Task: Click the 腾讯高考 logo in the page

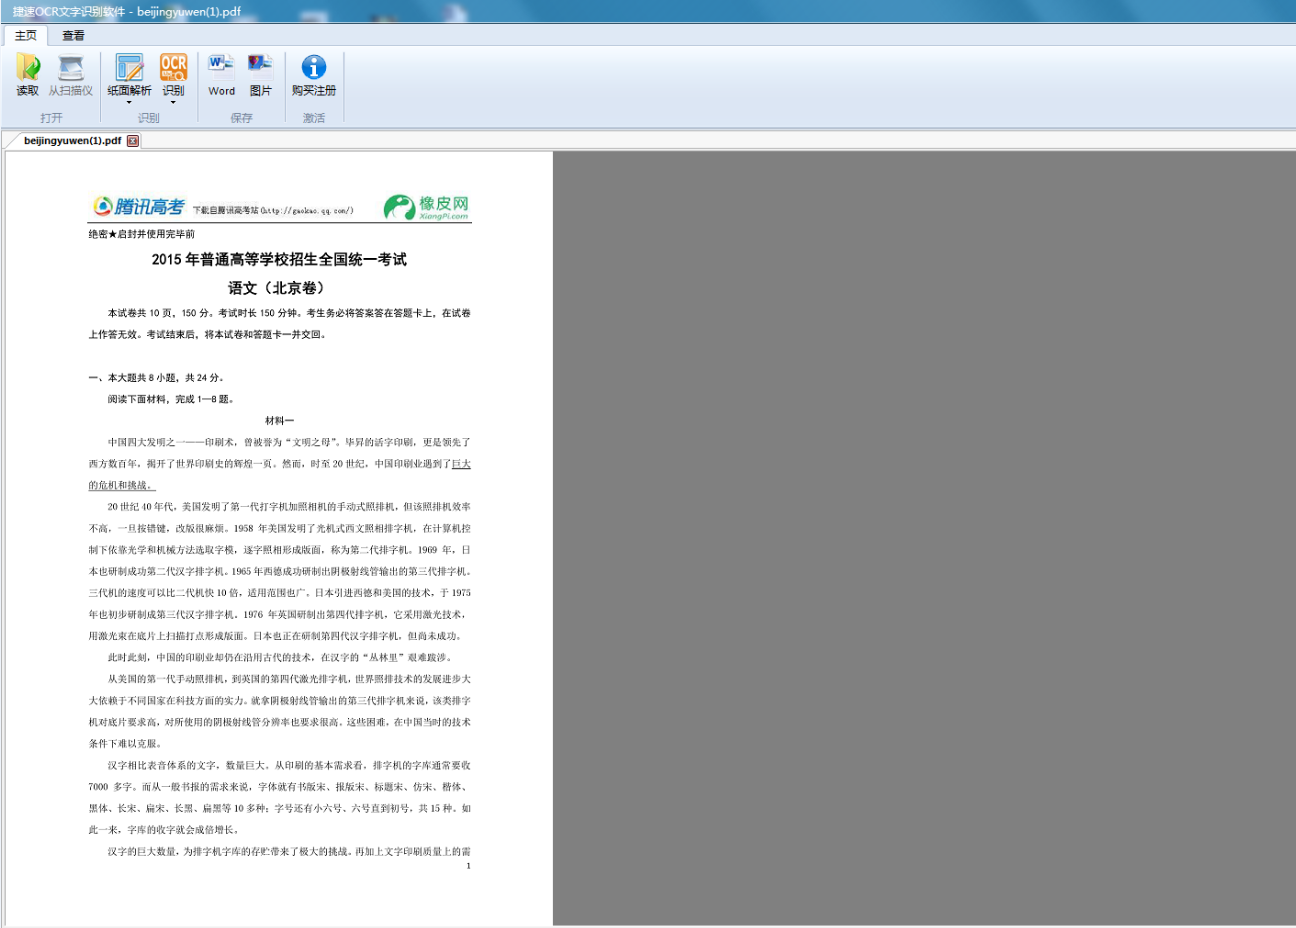Action: (138, 206)
